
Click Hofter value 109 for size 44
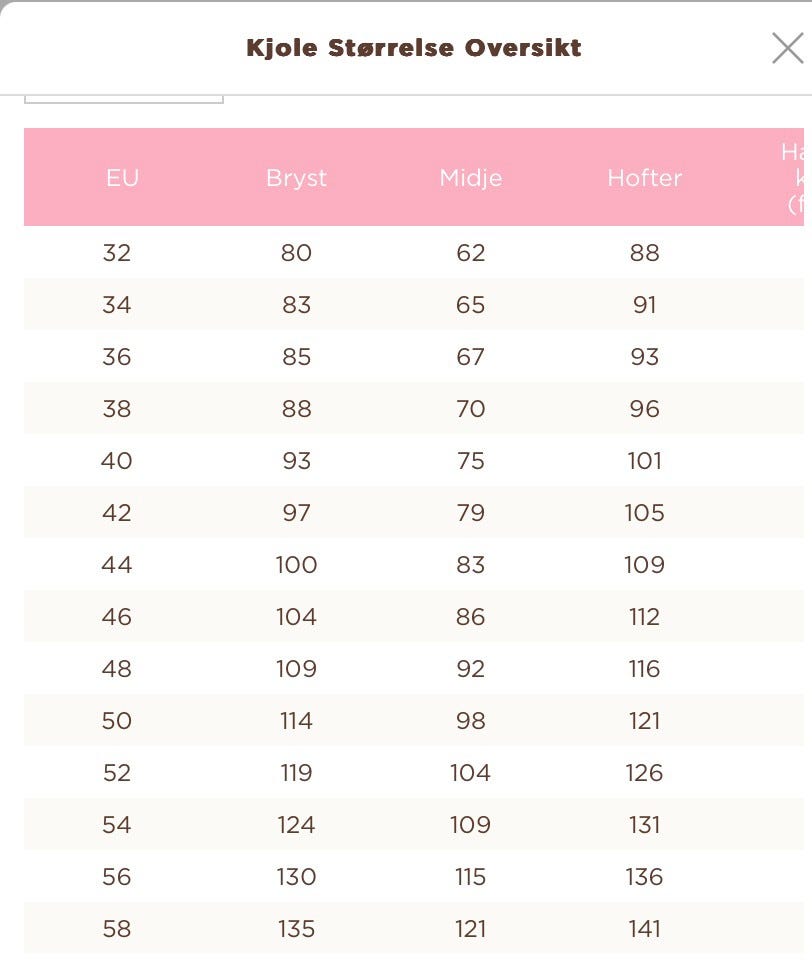point(644,565)
